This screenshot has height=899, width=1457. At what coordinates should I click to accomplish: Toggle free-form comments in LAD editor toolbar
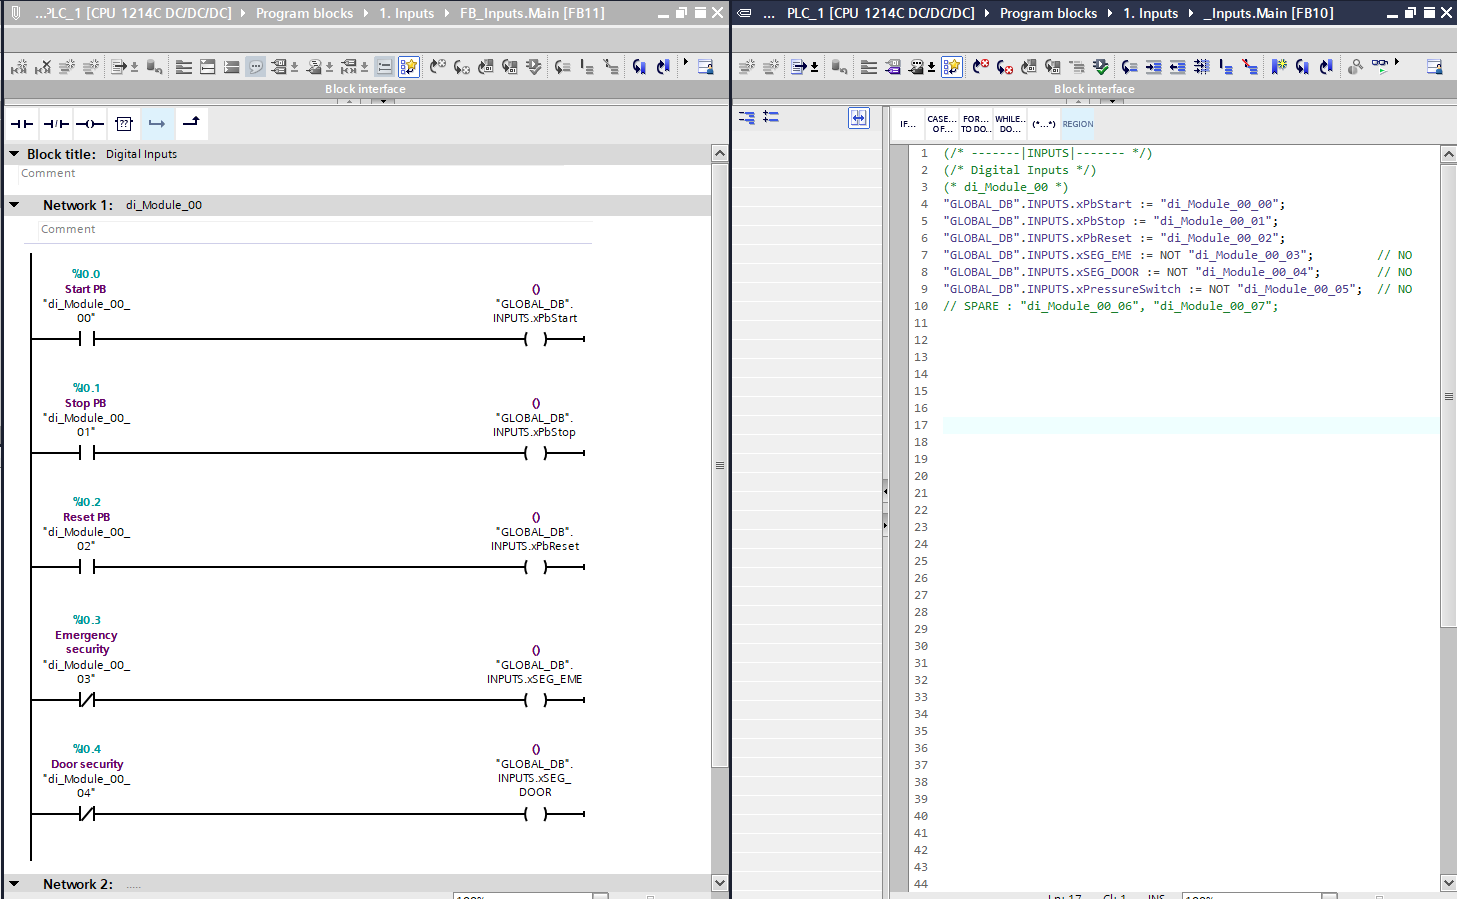pos(256,67)
